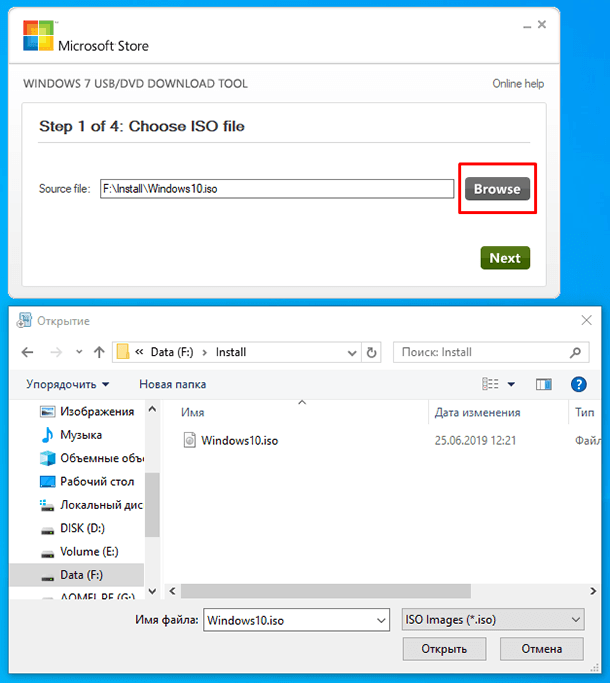Viewport: 610px width, 683px height.
Task: Click the Объемные объекты cube icon
Action: pos(47,458)
